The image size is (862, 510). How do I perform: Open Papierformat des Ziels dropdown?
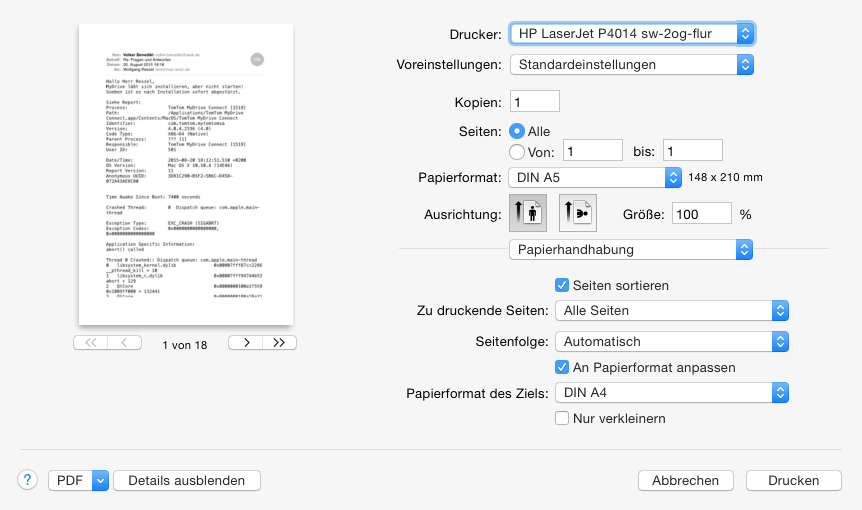click(672, 392)
